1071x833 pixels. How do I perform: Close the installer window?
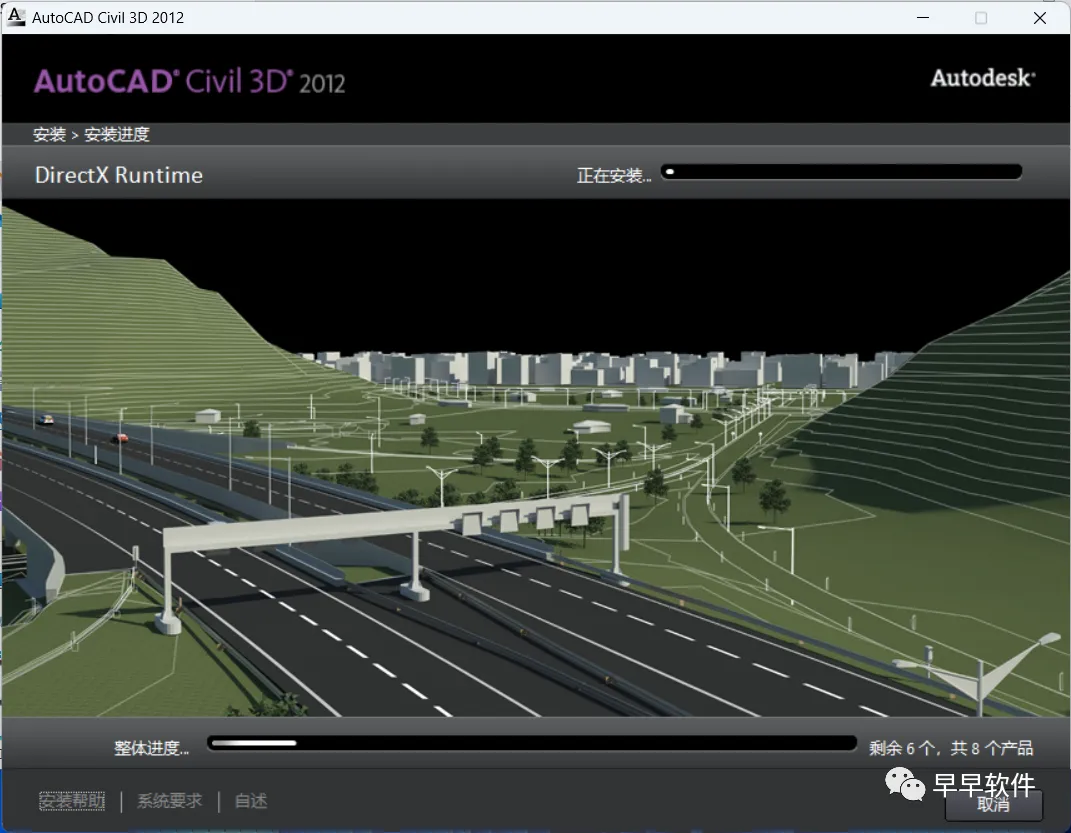pyautogui.click(x=1040, y=18)
